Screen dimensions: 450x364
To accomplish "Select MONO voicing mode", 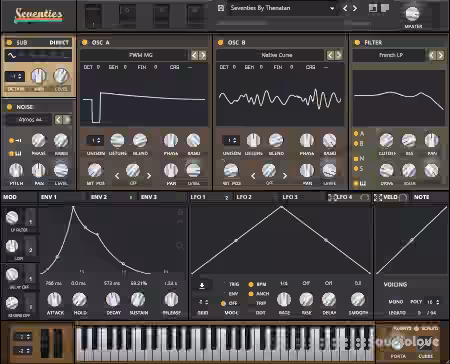I will (x=396, y=302).
